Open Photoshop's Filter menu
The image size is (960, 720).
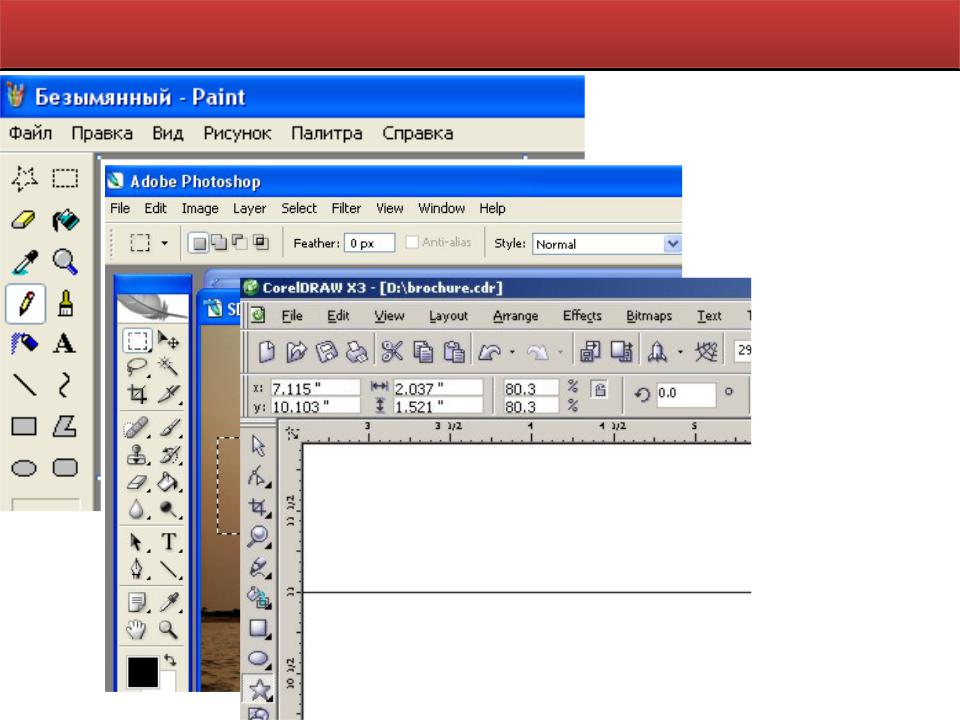tap(346, 208)
